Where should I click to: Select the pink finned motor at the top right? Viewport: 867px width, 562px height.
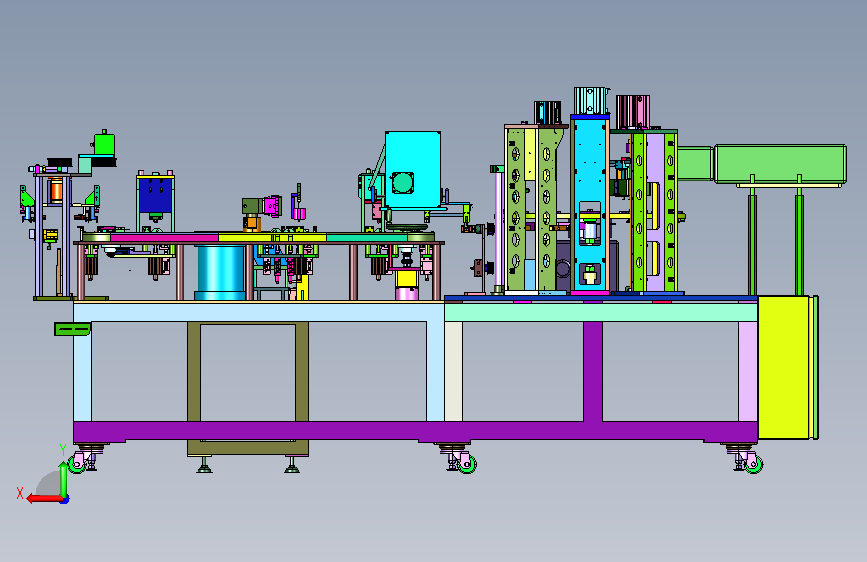pyautogui.click(x=633, y=112)
